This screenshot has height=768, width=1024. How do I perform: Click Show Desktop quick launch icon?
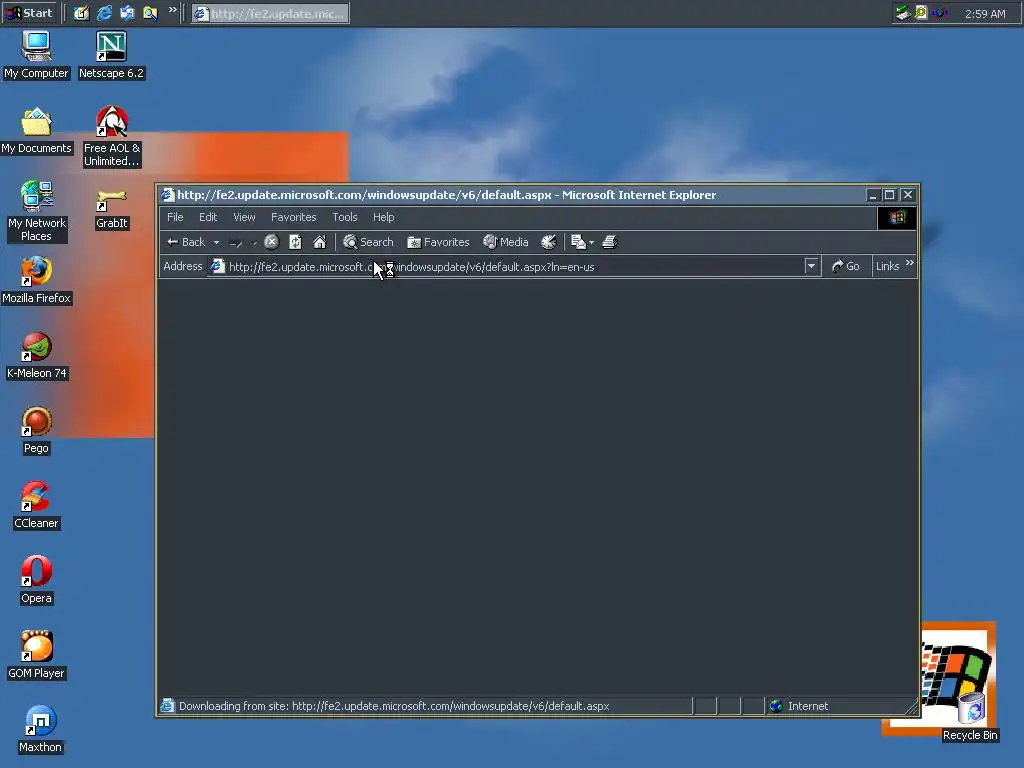click(82, 13)
